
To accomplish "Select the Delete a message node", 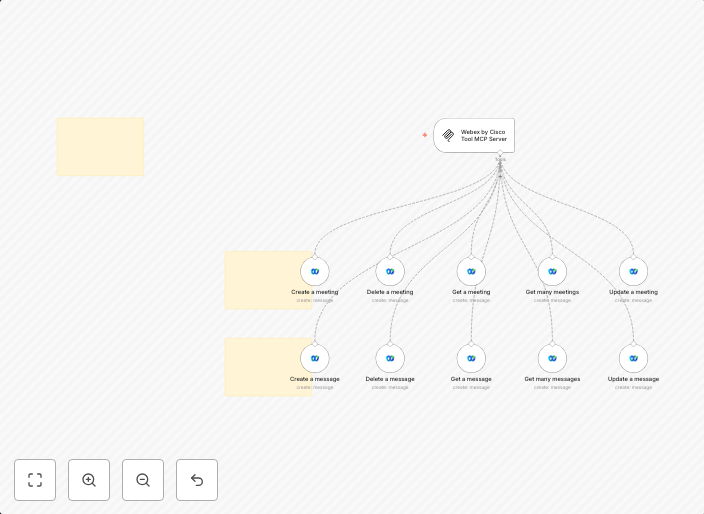I will [x=390, y=358].
